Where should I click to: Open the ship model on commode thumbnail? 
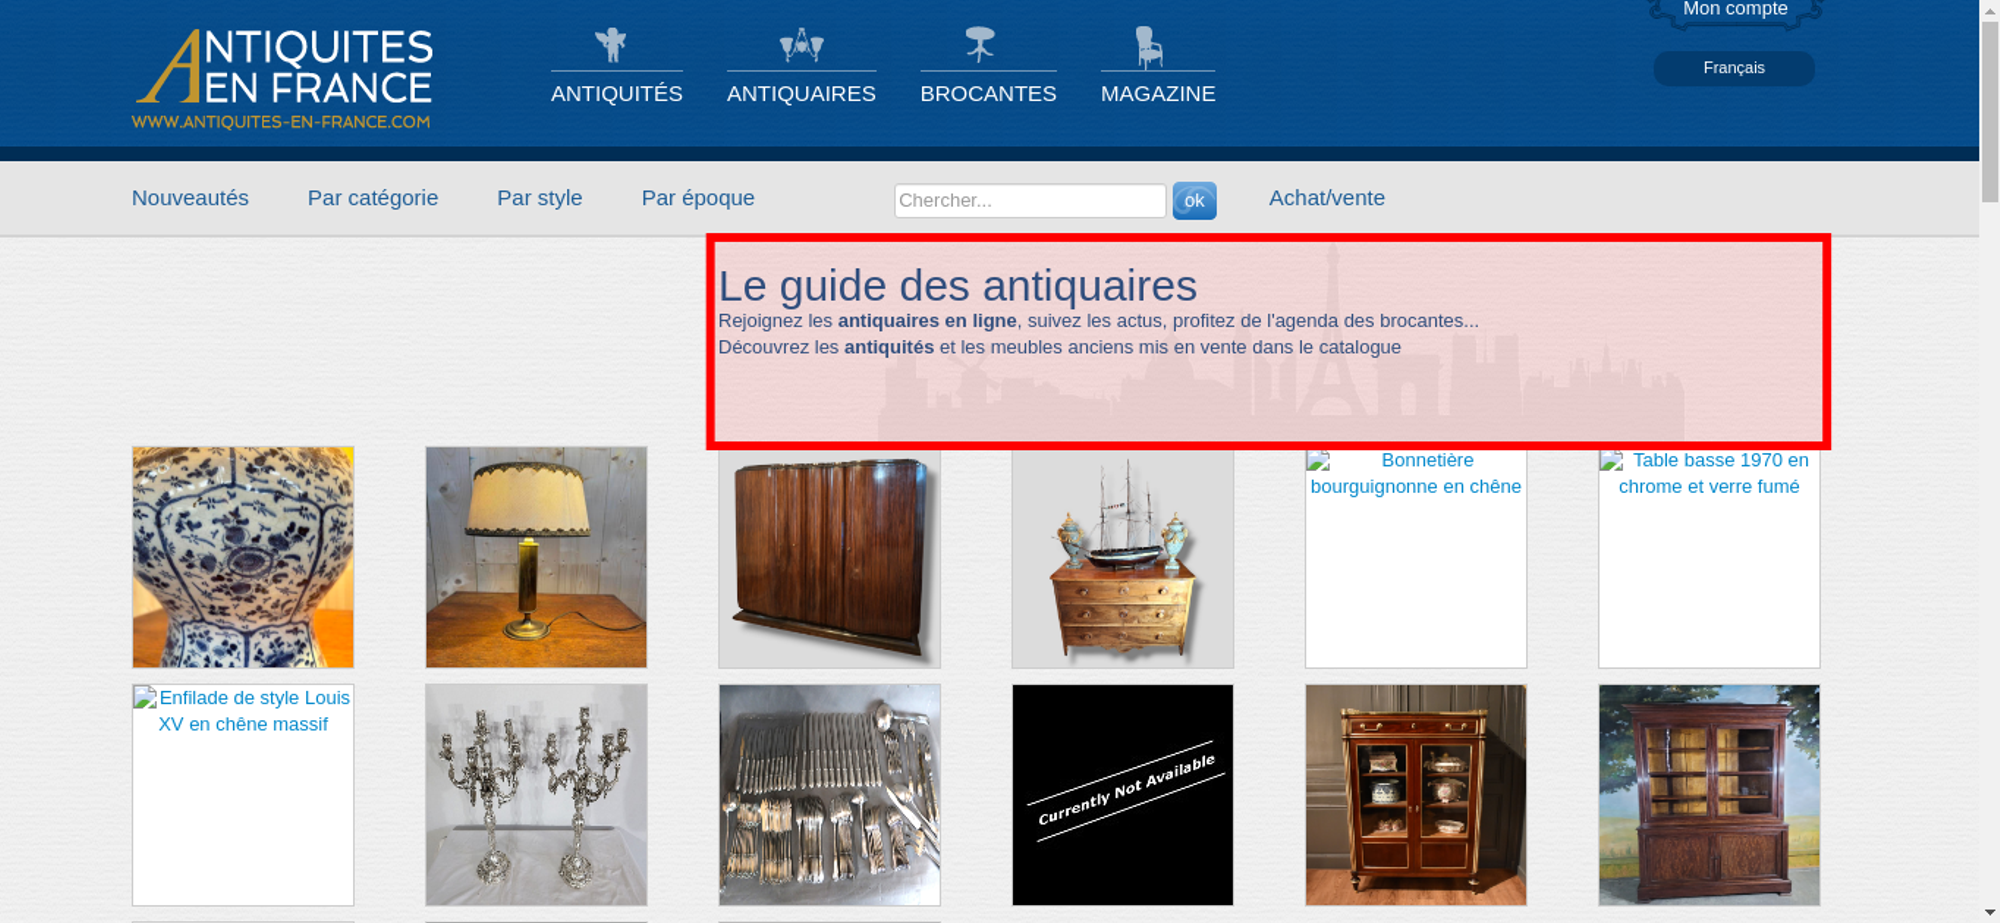click(x=1123, y=557)
